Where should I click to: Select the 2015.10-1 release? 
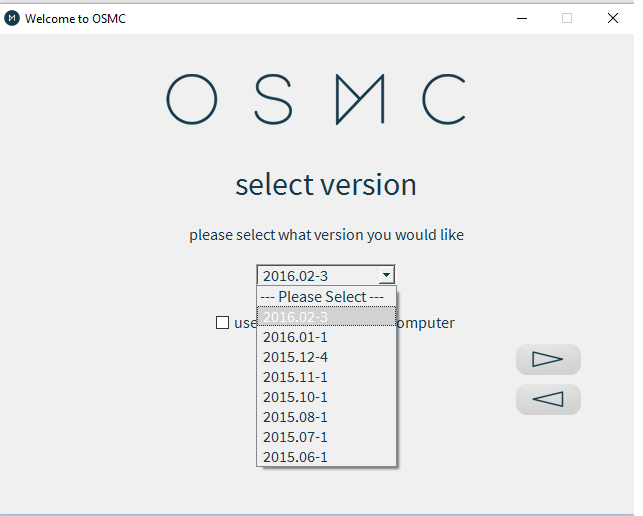[296, 397]
